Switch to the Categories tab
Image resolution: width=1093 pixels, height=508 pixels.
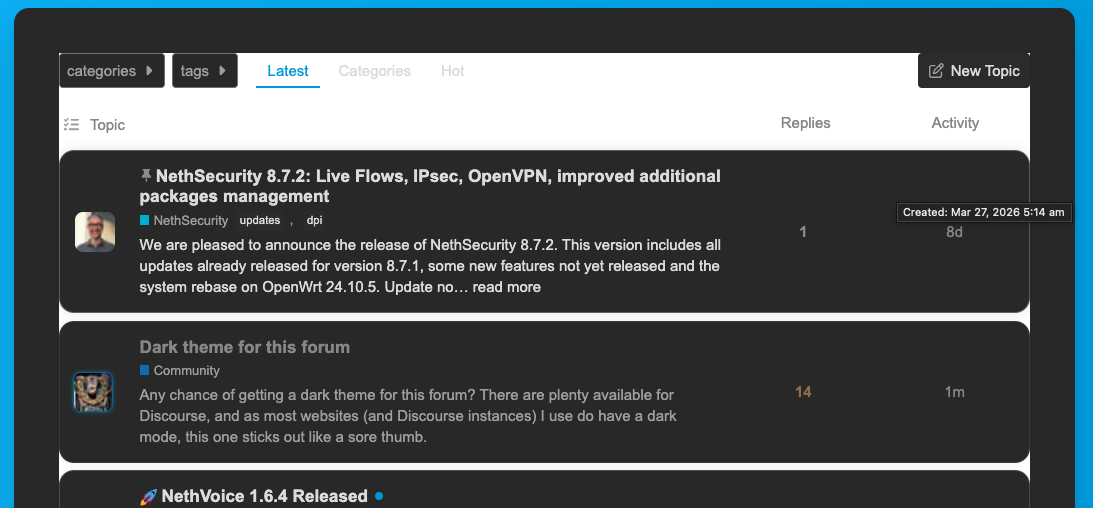click(375, 71)
